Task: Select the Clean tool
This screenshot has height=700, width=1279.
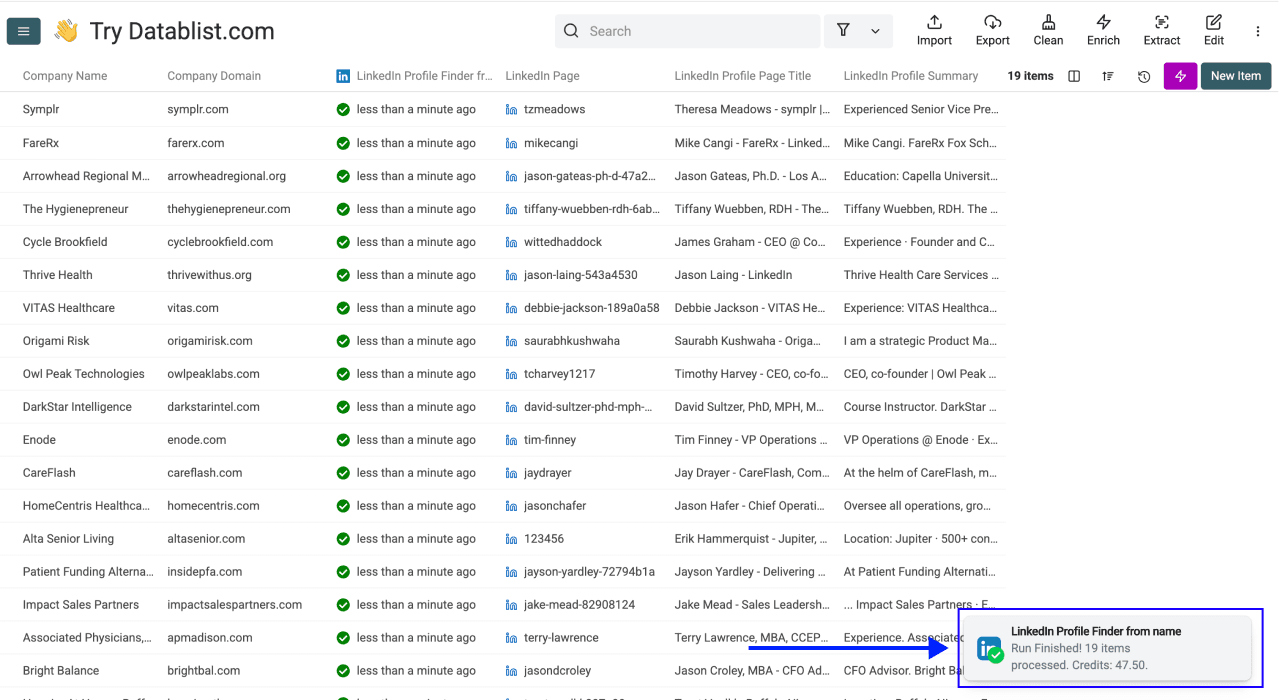Action: pos(1047,30)
